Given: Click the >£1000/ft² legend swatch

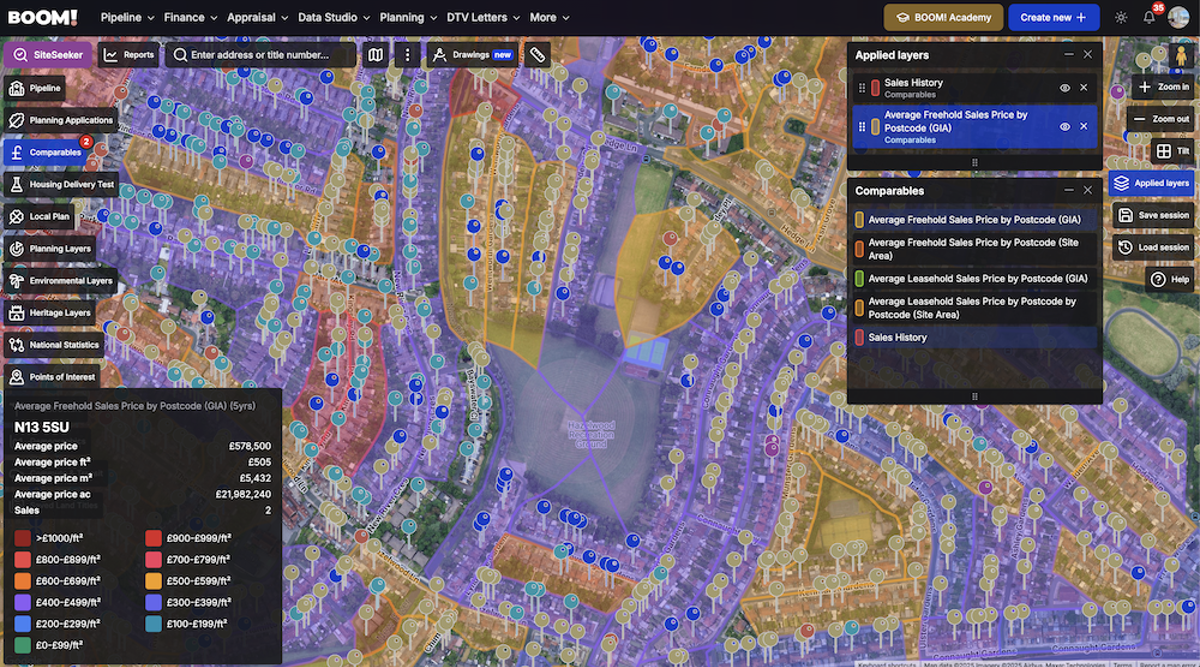Looking at the screenshot, I should point(22,538).
